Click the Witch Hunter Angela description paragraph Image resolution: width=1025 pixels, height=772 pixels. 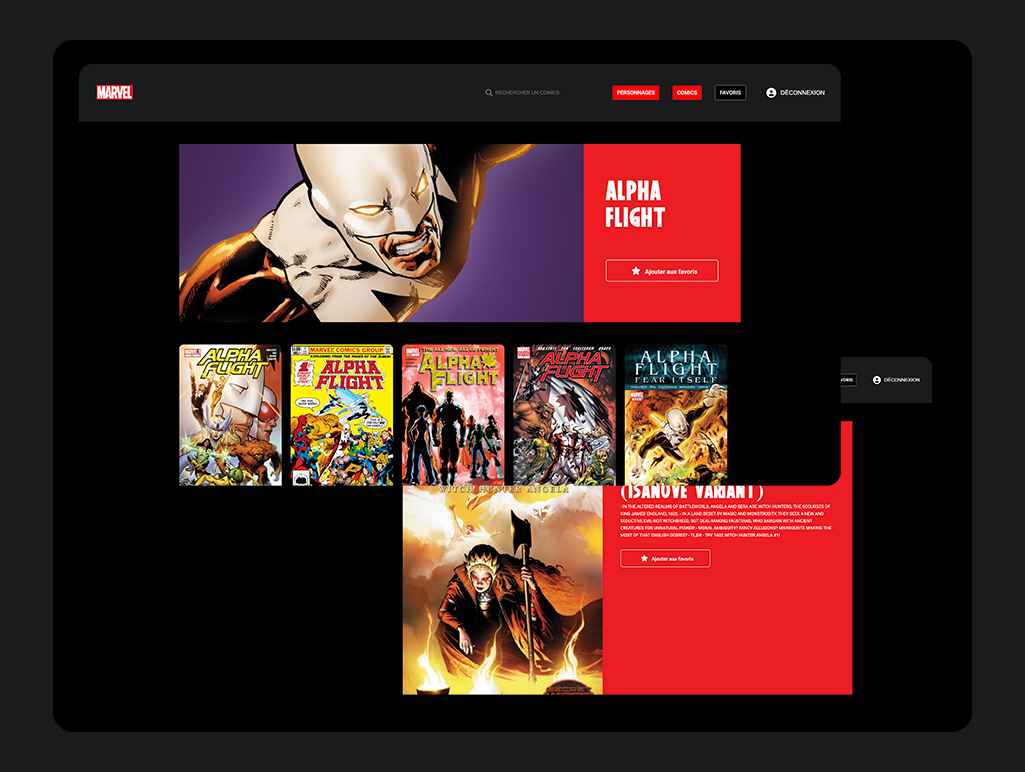[x=726, y=520]
